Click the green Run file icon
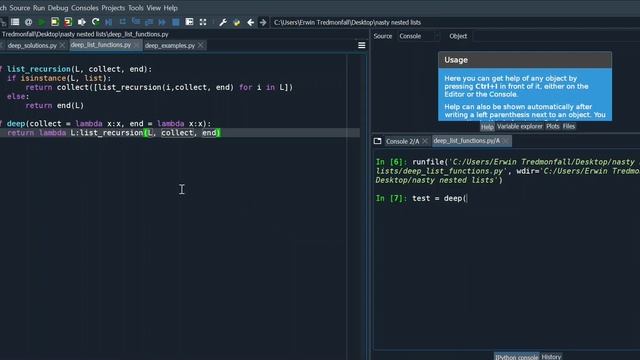The height and width of the screenshot is (360, 640). coord(42,22)
